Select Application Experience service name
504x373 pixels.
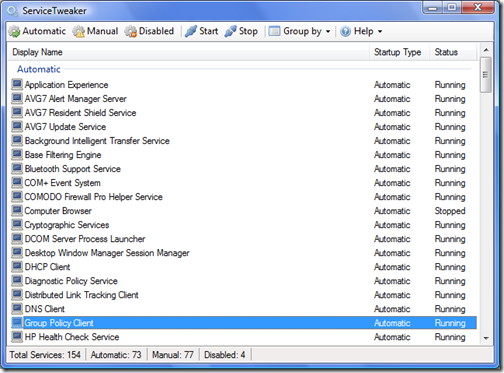click(66, 85)
